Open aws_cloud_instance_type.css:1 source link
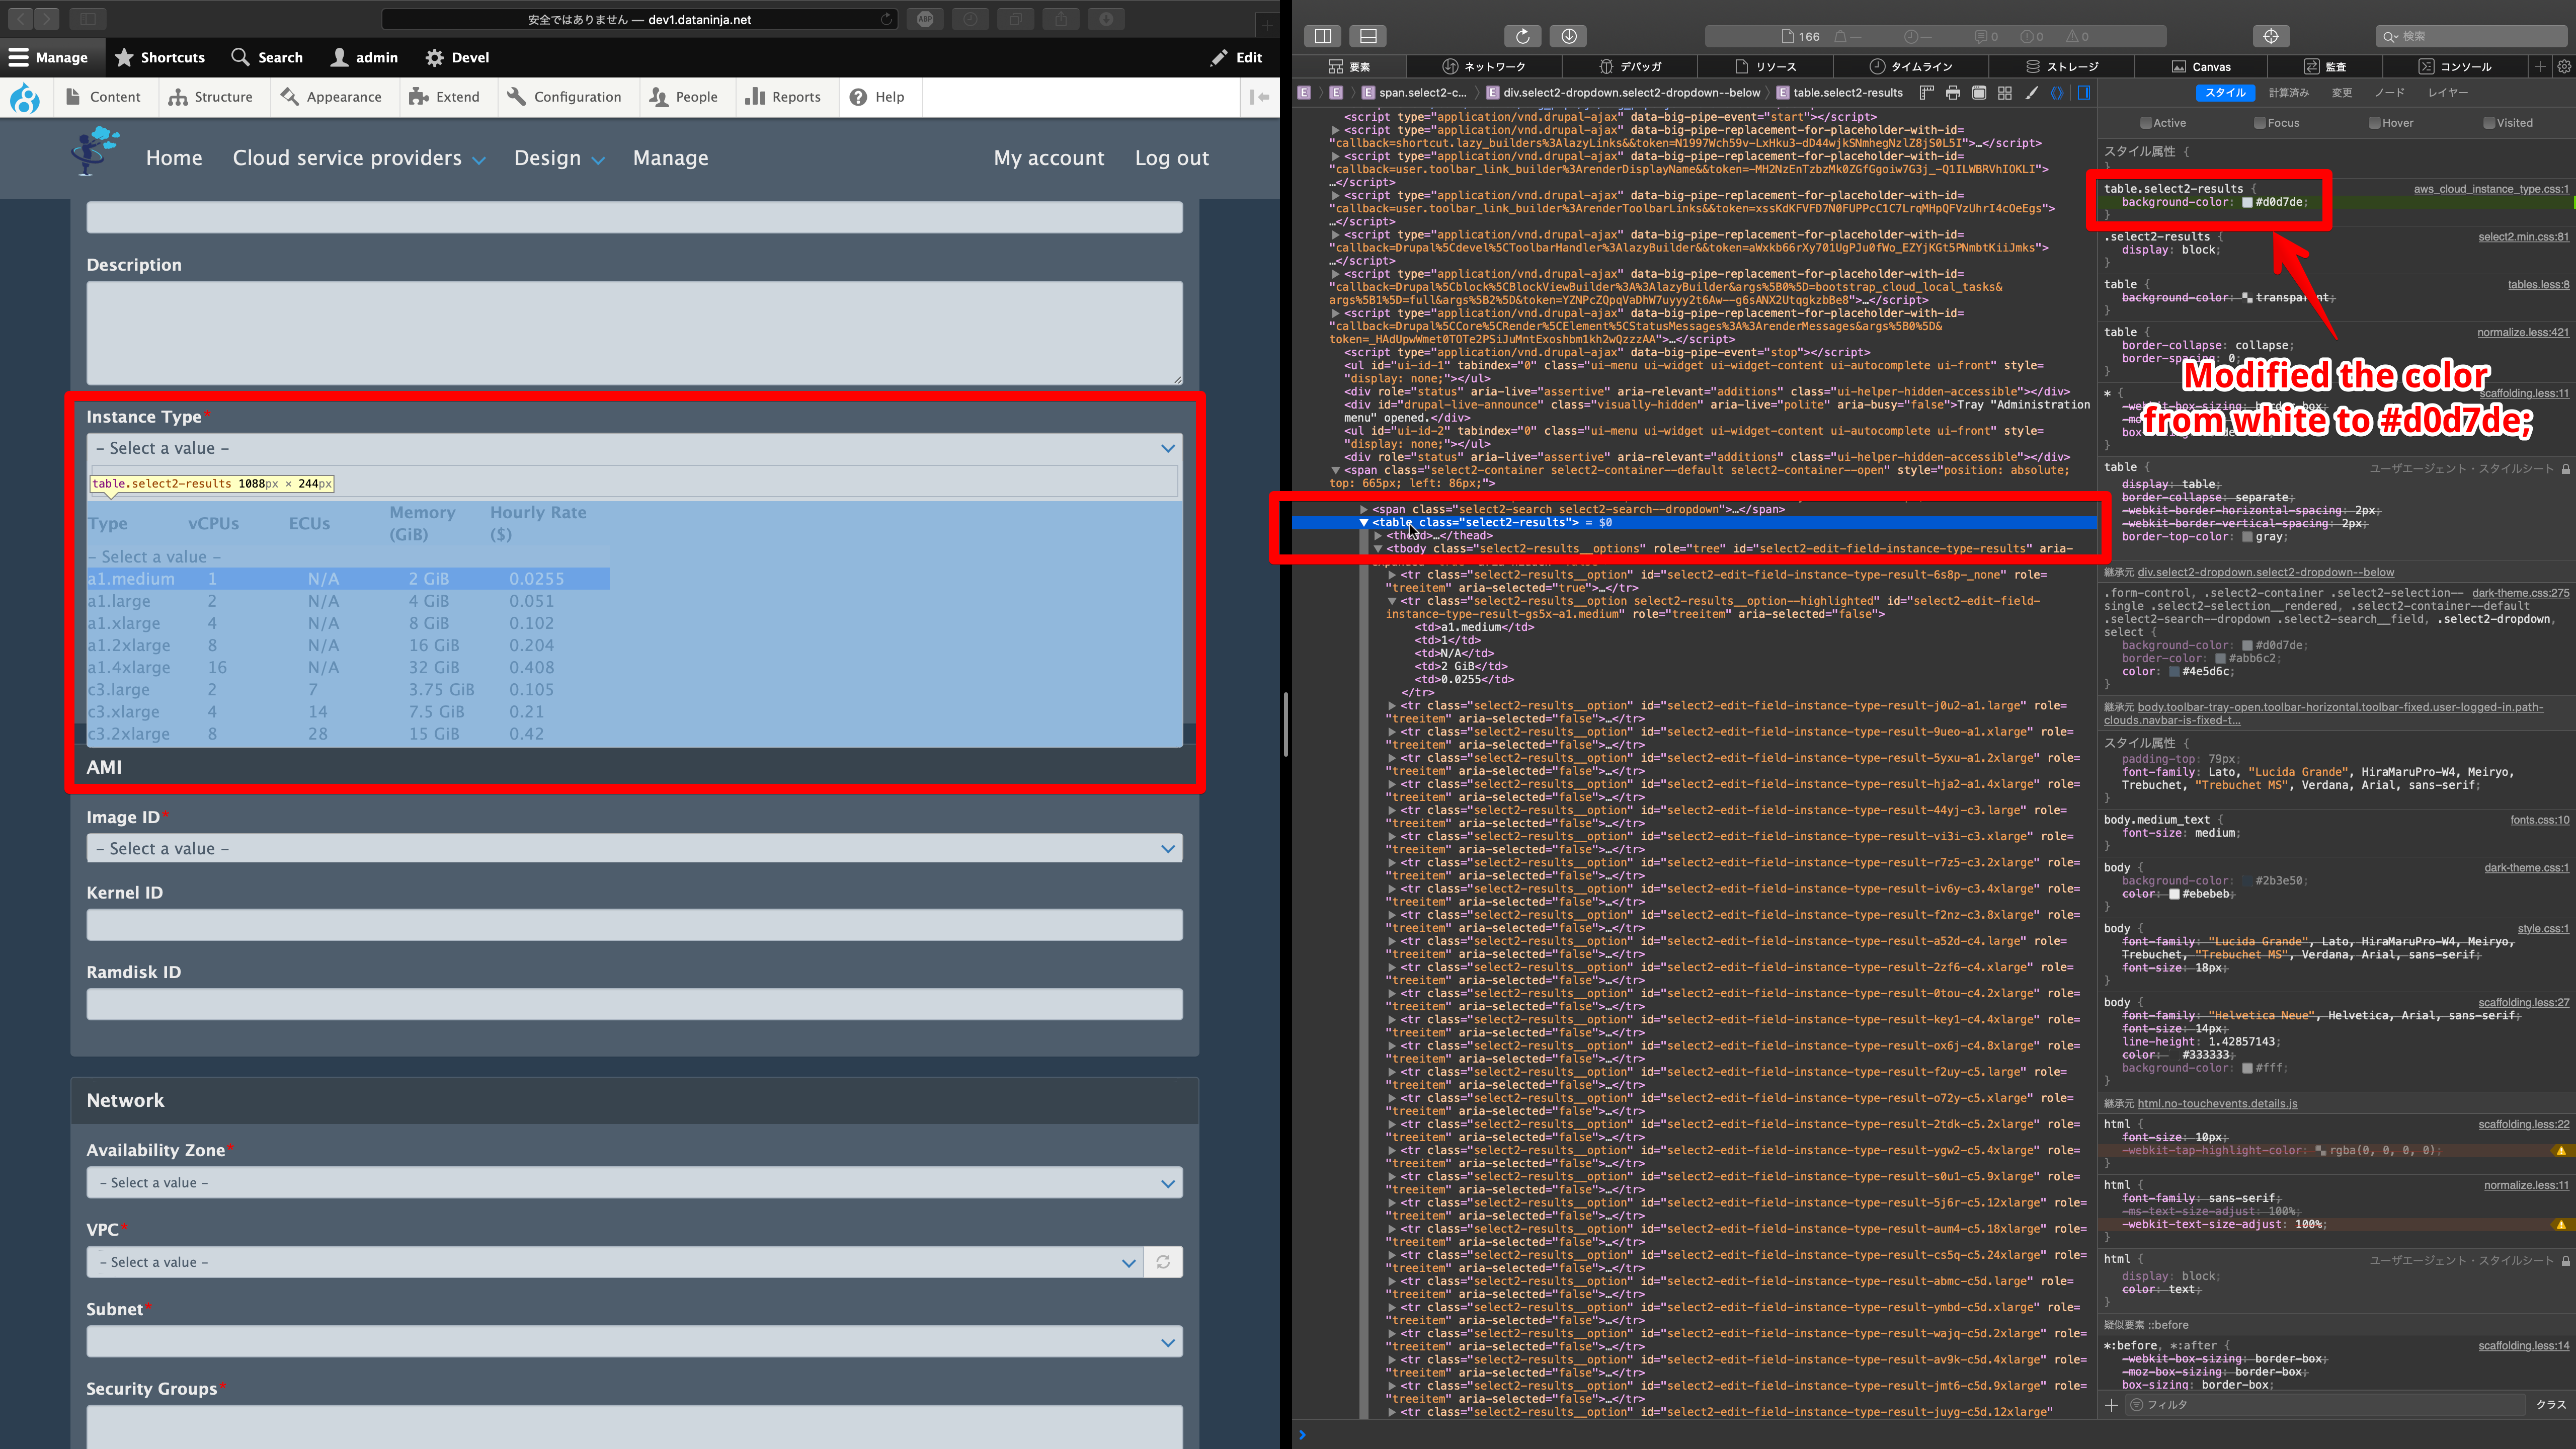The height and width of the screenshot is (1449, 2576). pos(2491,189)
